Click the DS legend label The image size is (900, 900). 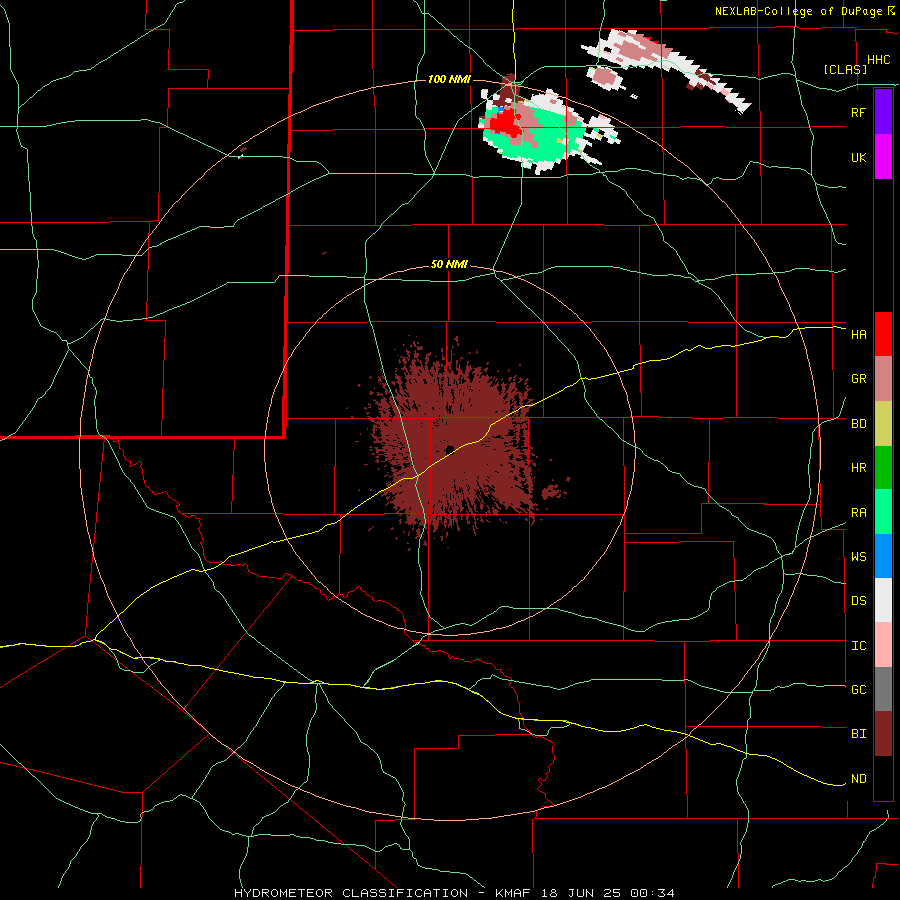pyautogui.click(x=859, y=601)
